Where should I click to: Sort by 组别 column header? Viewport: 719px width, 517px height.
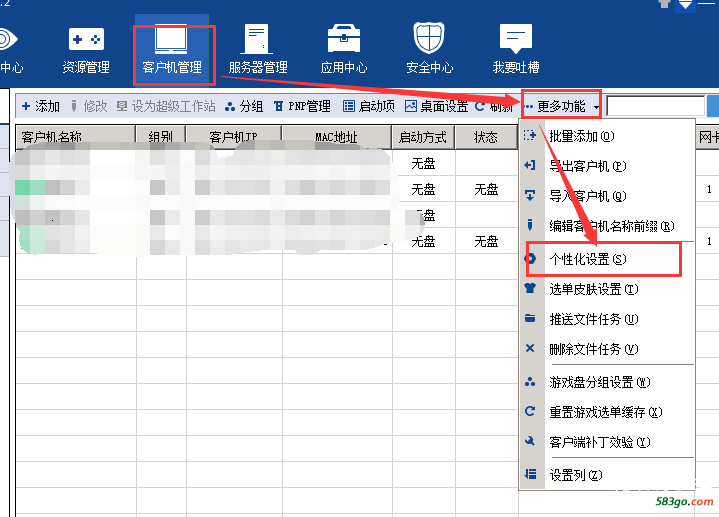(x=161, y=137)
